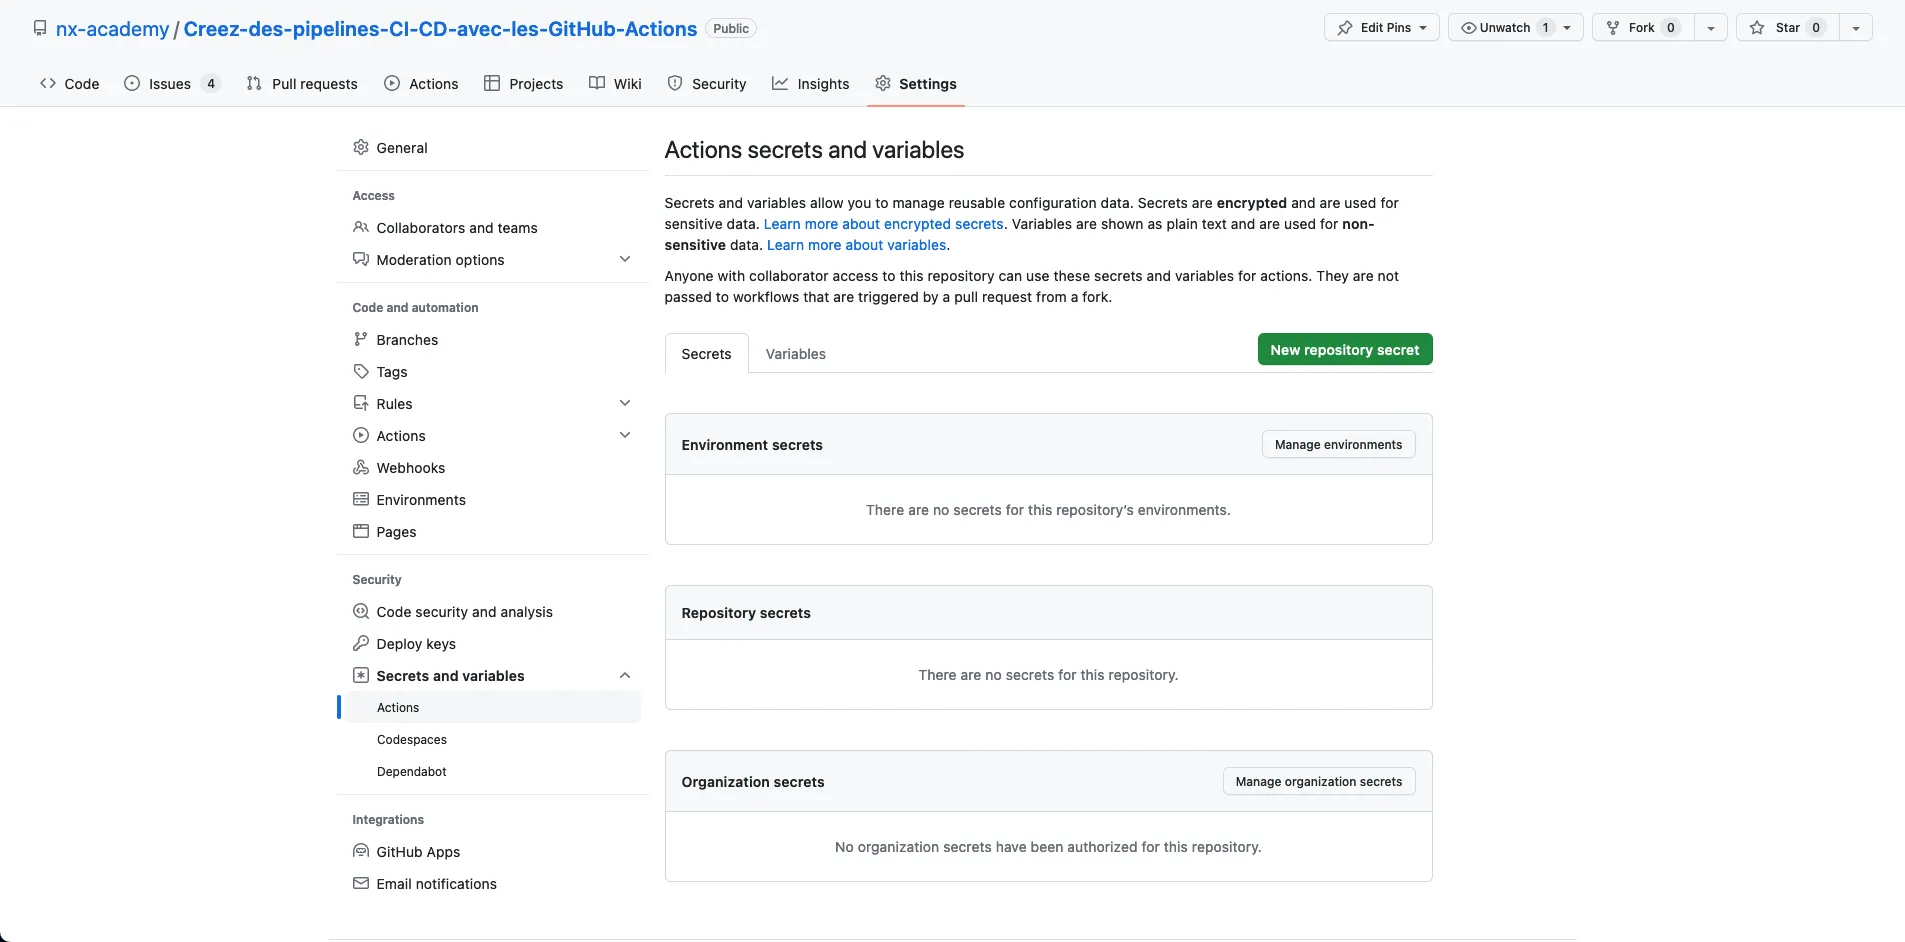Image resolution: width=1905 pixels, height=942 pixels.
Task: Click the Tags icon in sidebar
Action: point(361,372)
